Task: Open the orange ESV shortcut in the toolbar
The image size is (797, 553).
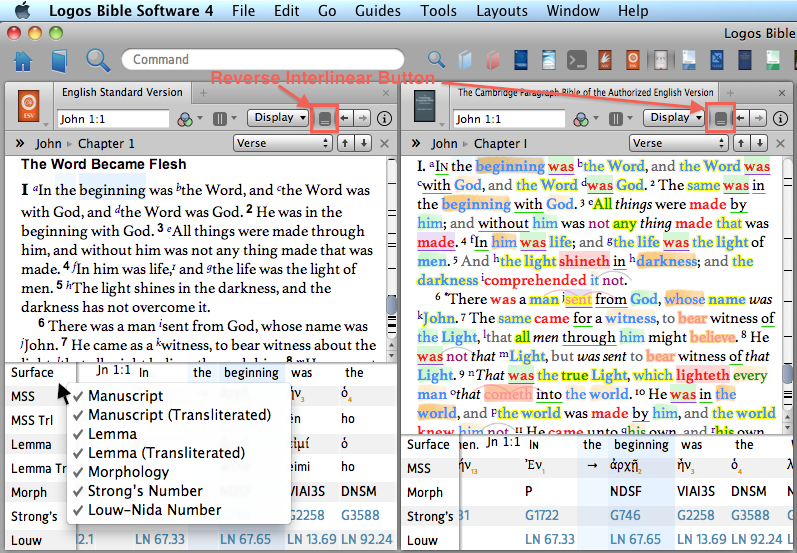Action: [x=632, y=60]
